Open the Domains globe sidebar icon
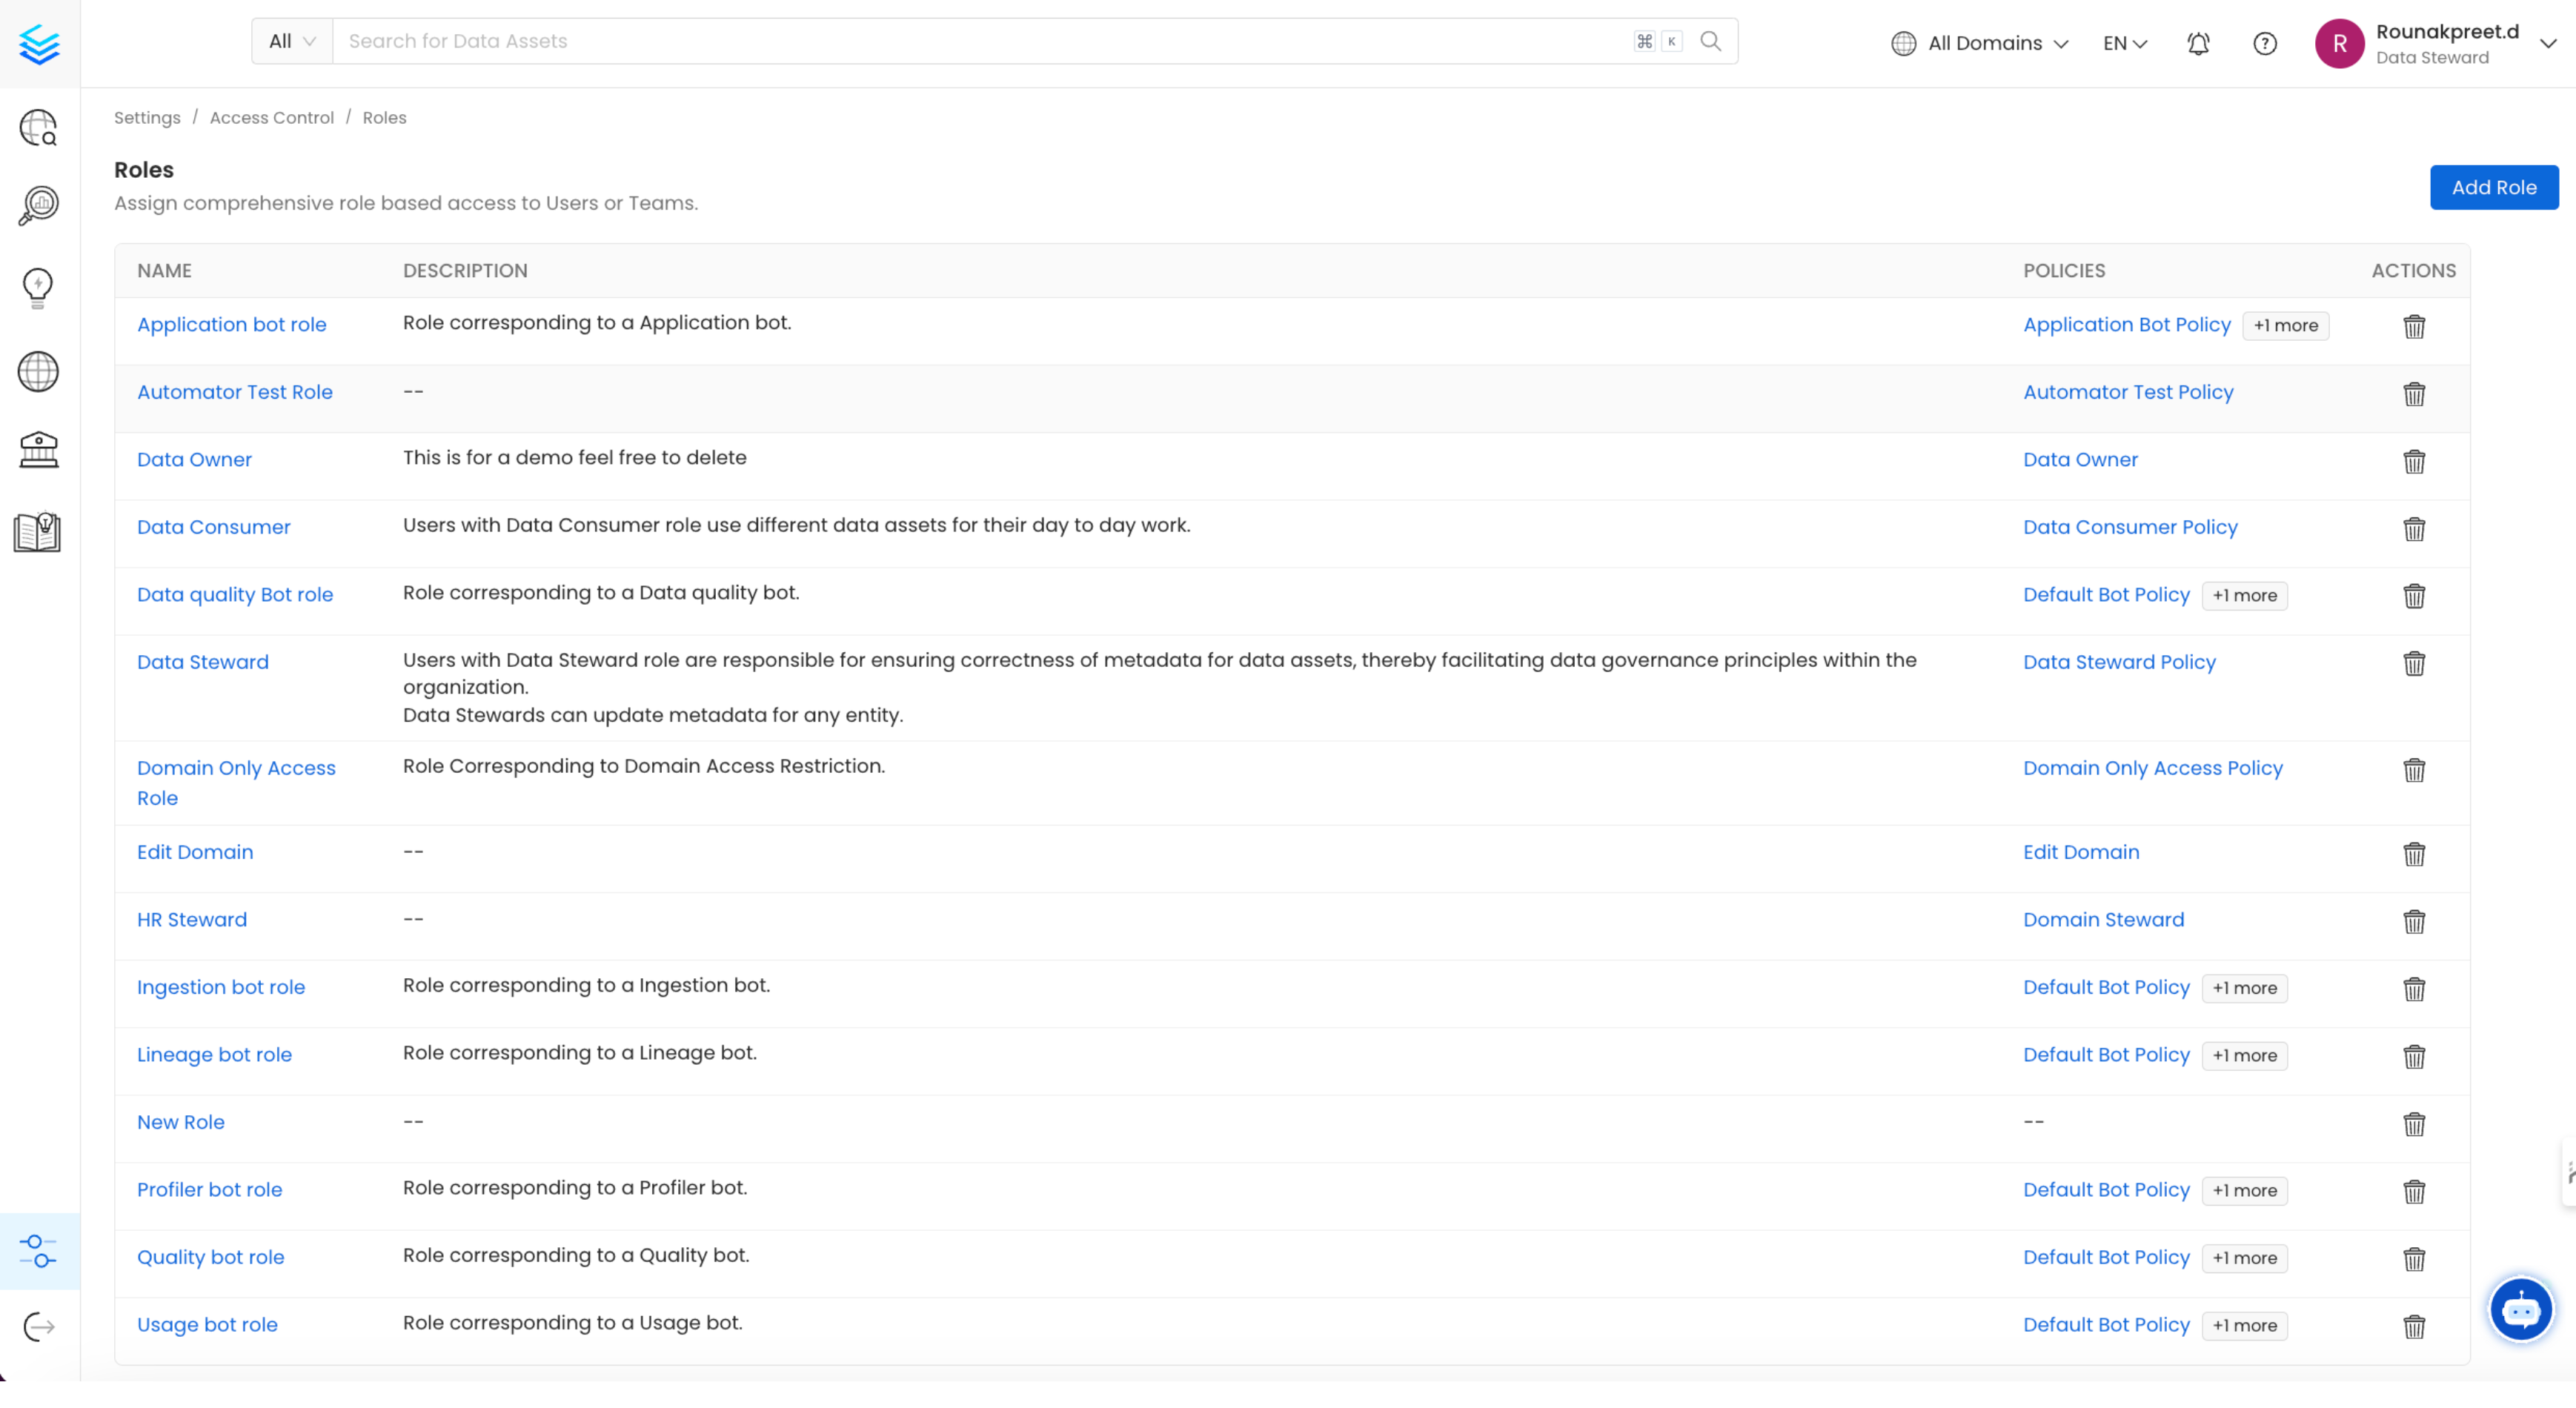This screenshot has height=1408, width=2576. [x=38, y=372]
